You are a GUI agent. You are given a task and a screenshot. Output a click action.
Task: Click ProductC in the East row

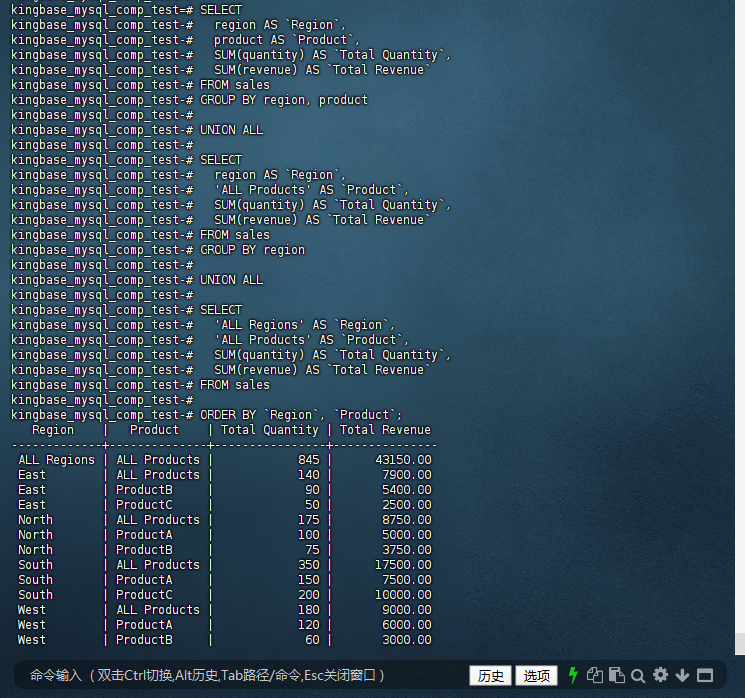[144, 505]
